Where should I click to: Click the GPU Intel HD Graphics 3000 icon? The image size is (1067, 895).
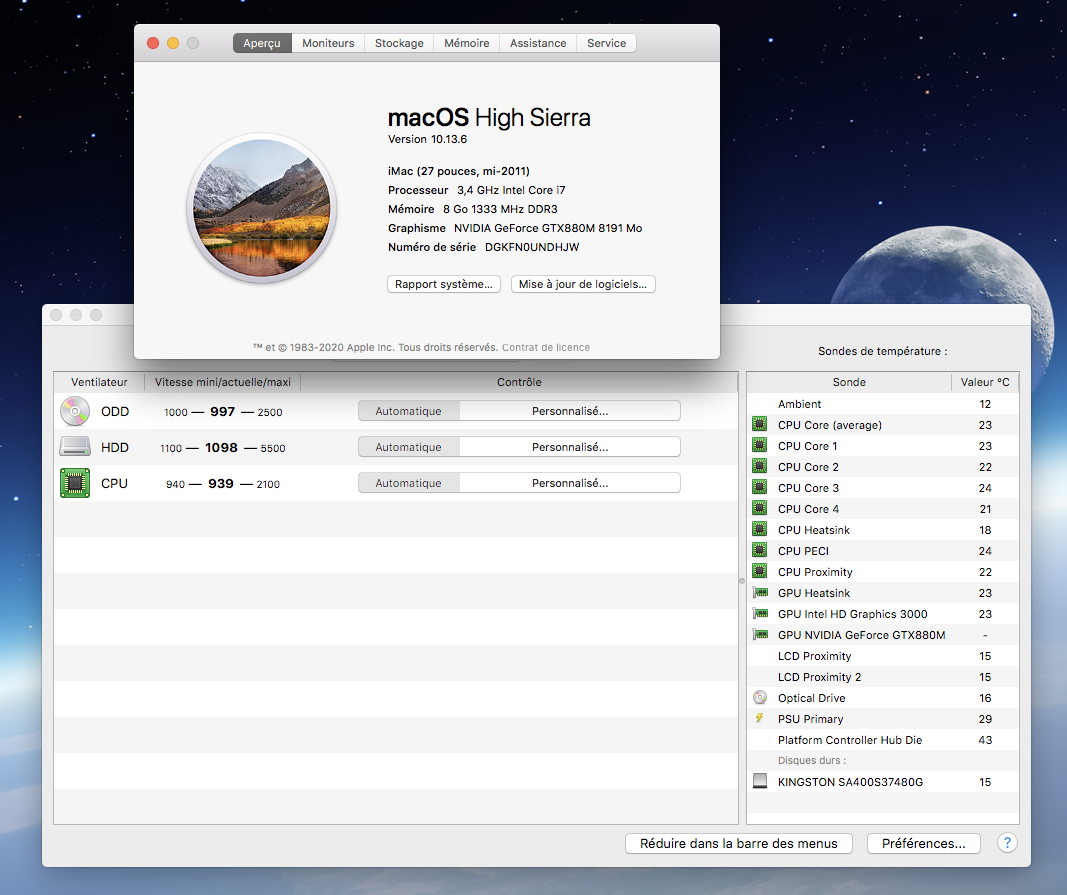tap(760, 614)
